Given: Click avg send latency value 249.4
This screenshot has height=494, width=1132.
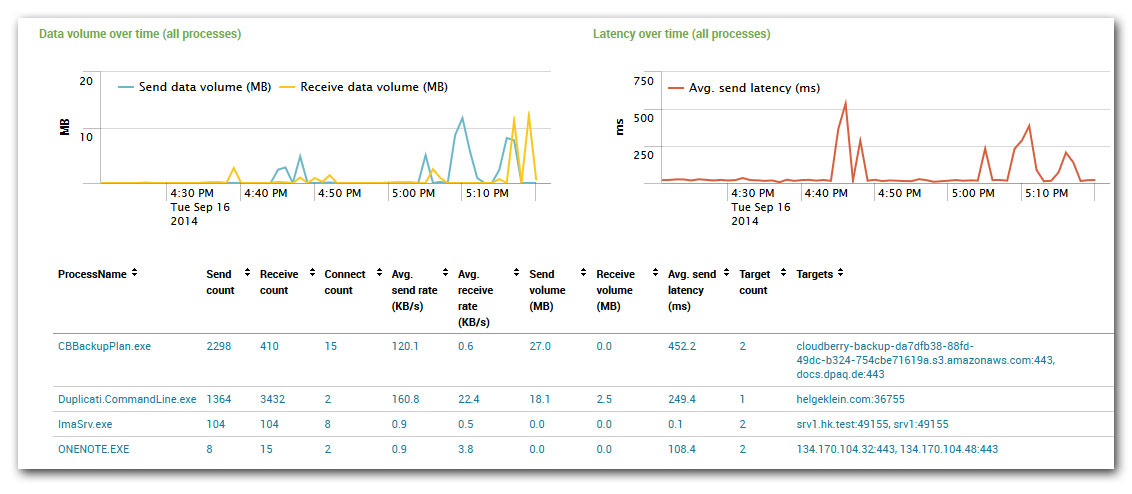Looking at the screenshot, I should click(682, 399).
